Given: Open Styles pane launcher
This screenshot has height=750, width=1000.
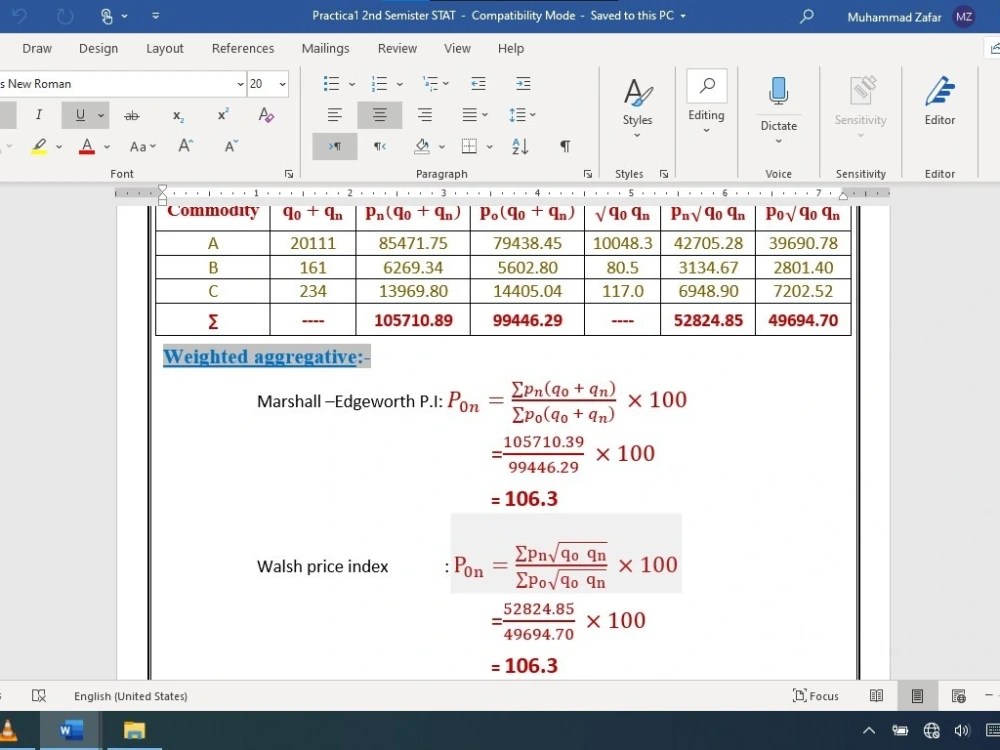Looking at the screenshot, I should click(x=664, y=174).
